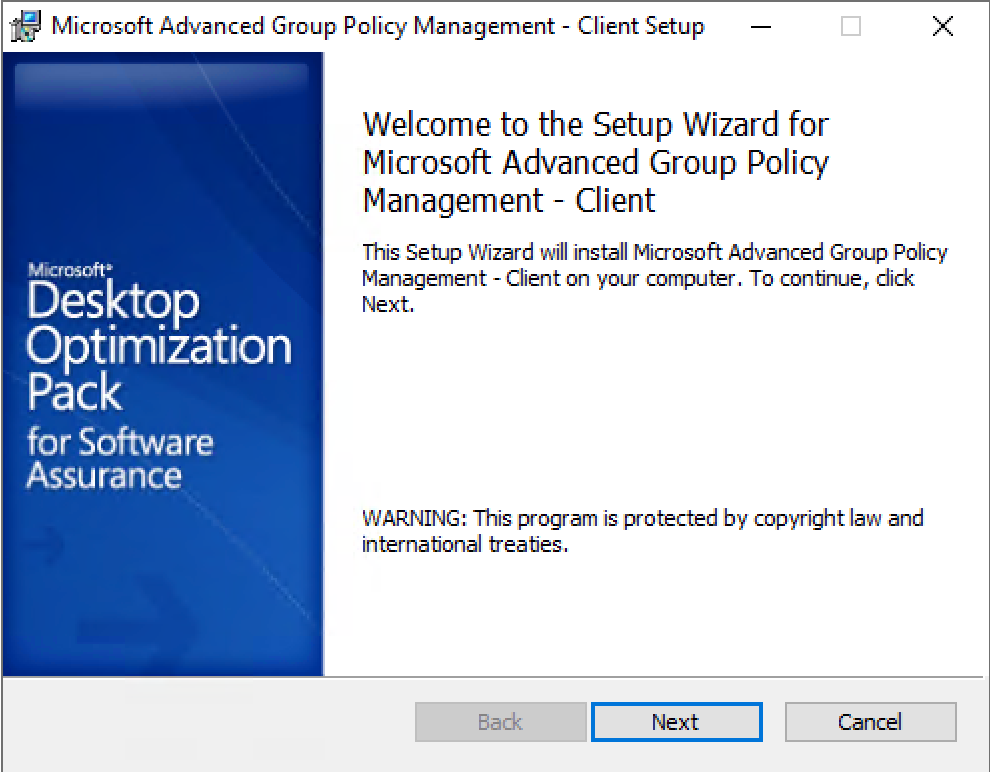Click the WARNING copyright notice text

point(642,531)
